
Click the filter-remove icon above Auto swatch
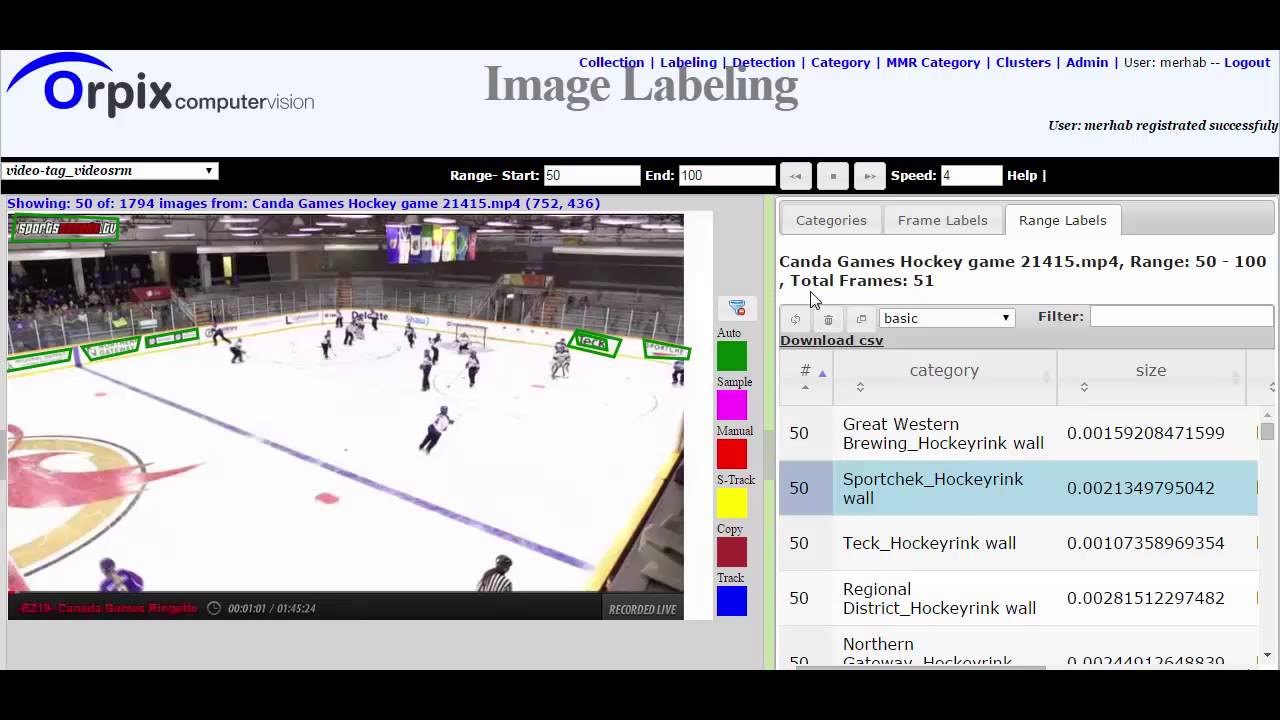(x=737, y=308)
